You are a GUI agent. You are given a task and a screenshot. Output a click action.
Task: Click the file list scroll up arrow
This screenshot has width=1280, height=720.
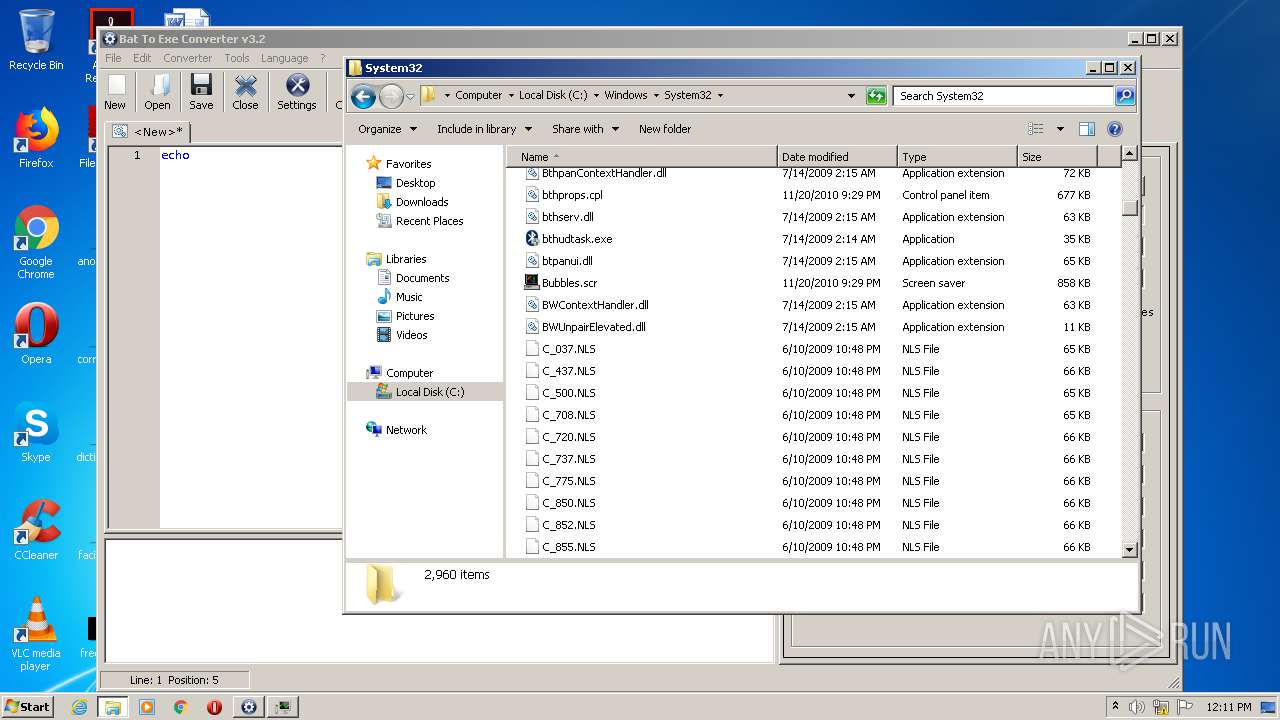tap(1129, 154)
